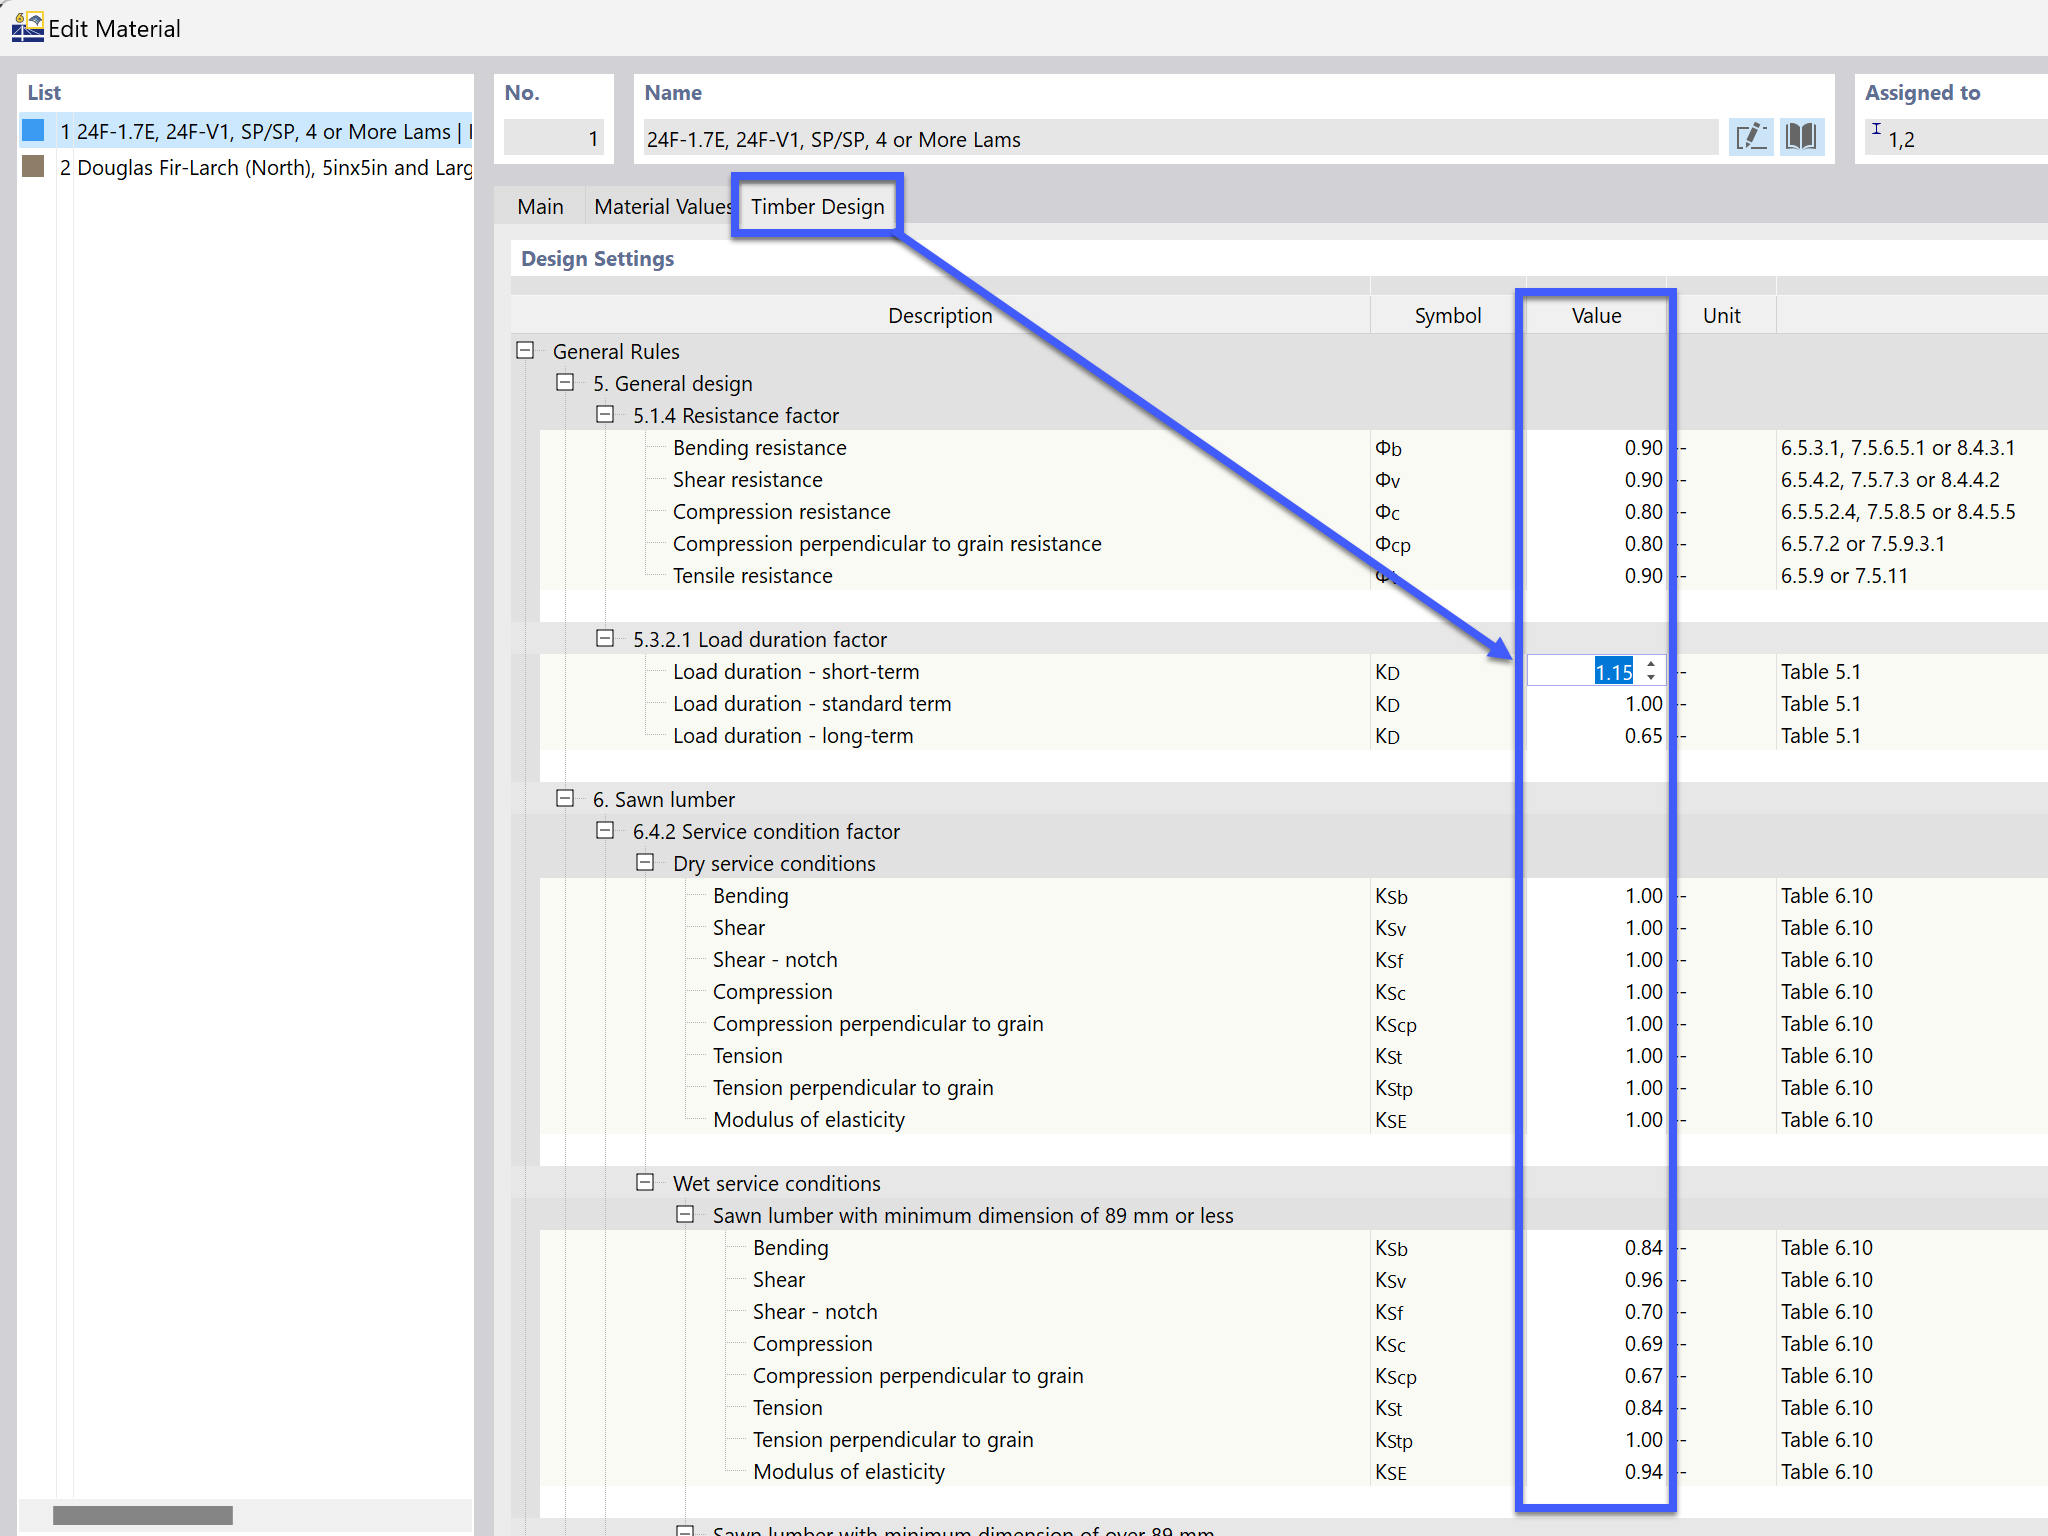The width and height of the screenshot is (2048, 1536).
Task: Click the material Name input field
Action: point(1180,139)
